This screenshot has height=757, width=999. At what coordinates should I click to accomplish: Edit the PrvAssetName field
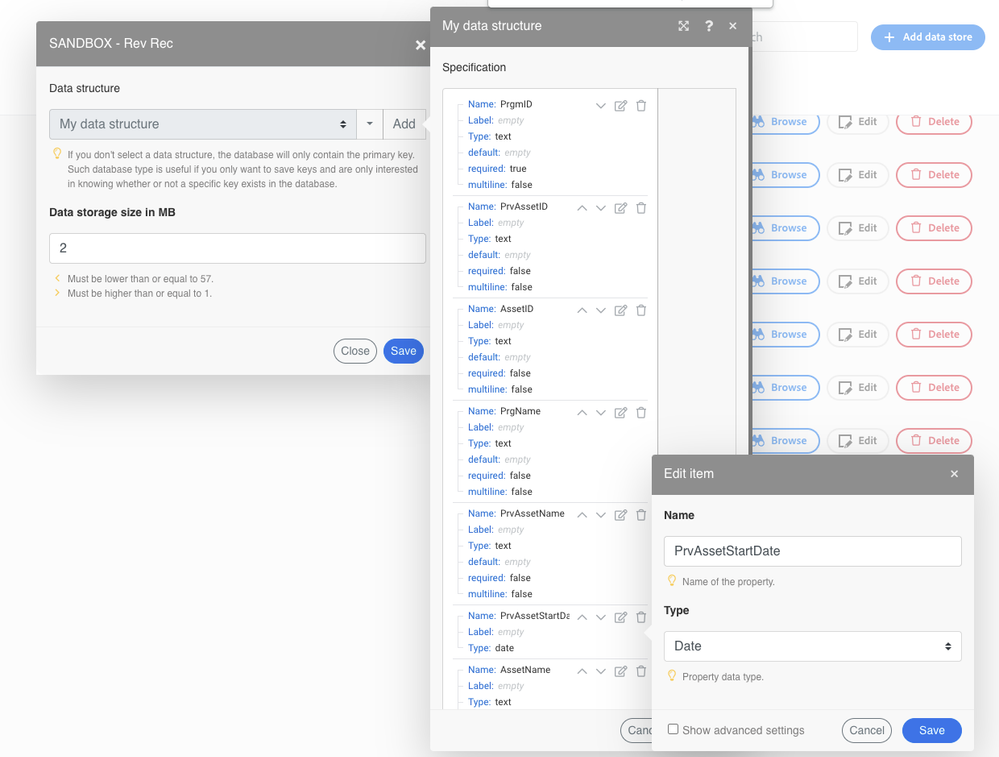[x=620, y=515]
